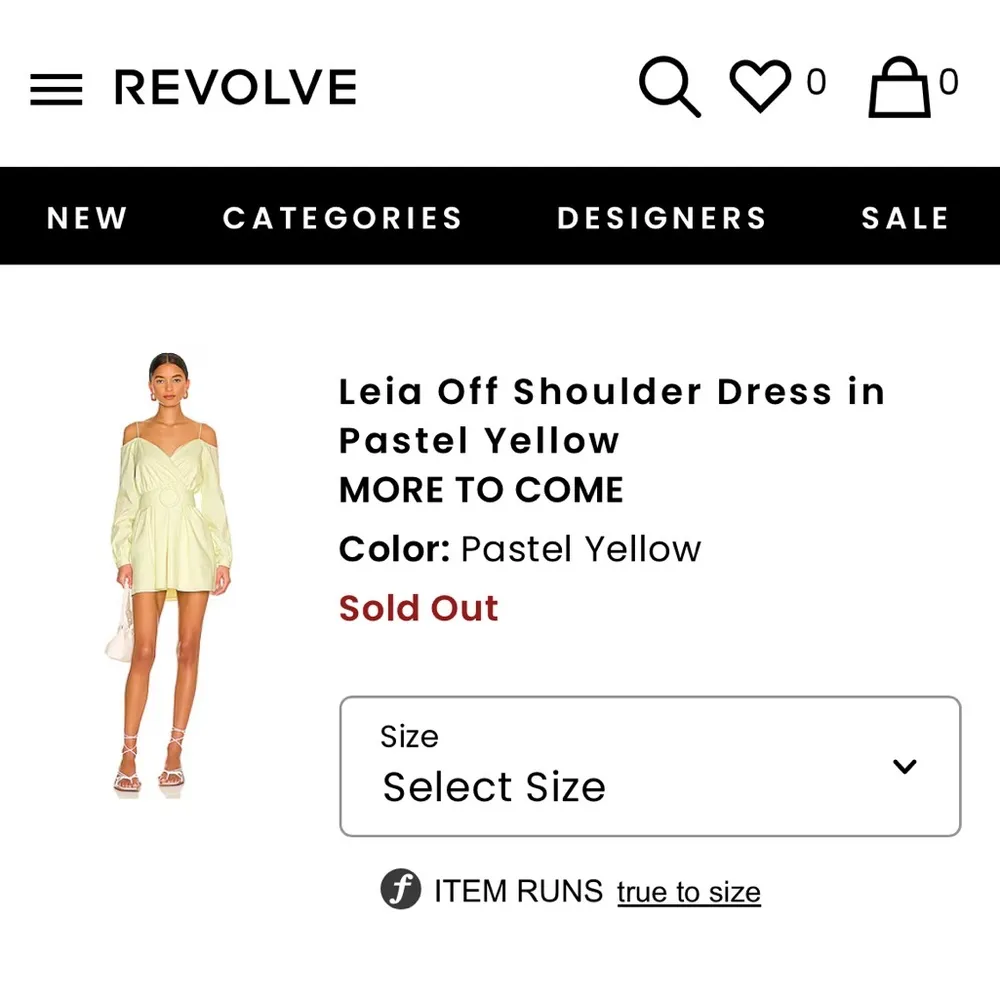Click the Sold Out status label
The height and width of the screenshot is (1000, 1000).
tap(418, 608)
